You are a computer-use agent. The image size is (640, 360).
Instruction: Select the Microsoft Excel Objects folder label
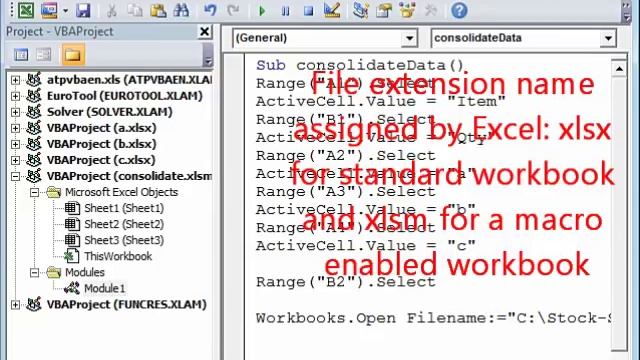click(x=121, y=192)
